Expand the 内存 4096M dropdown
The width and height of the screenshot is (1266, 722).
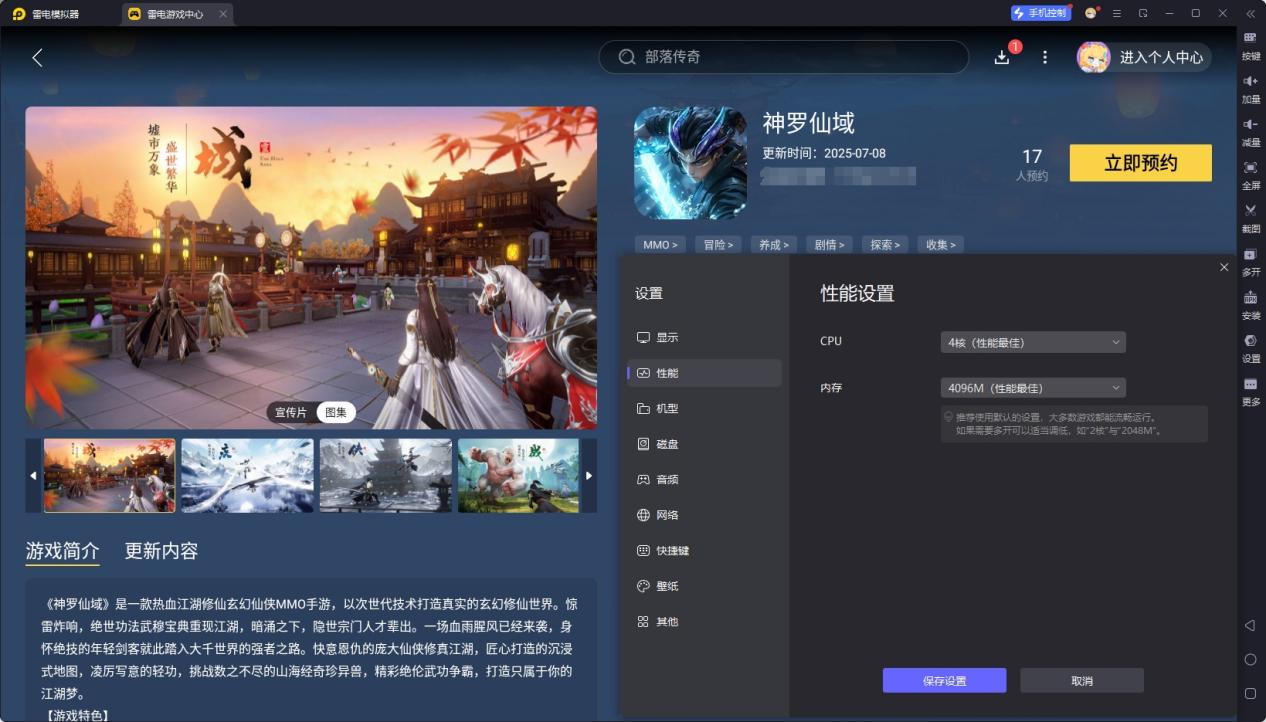1033,388
